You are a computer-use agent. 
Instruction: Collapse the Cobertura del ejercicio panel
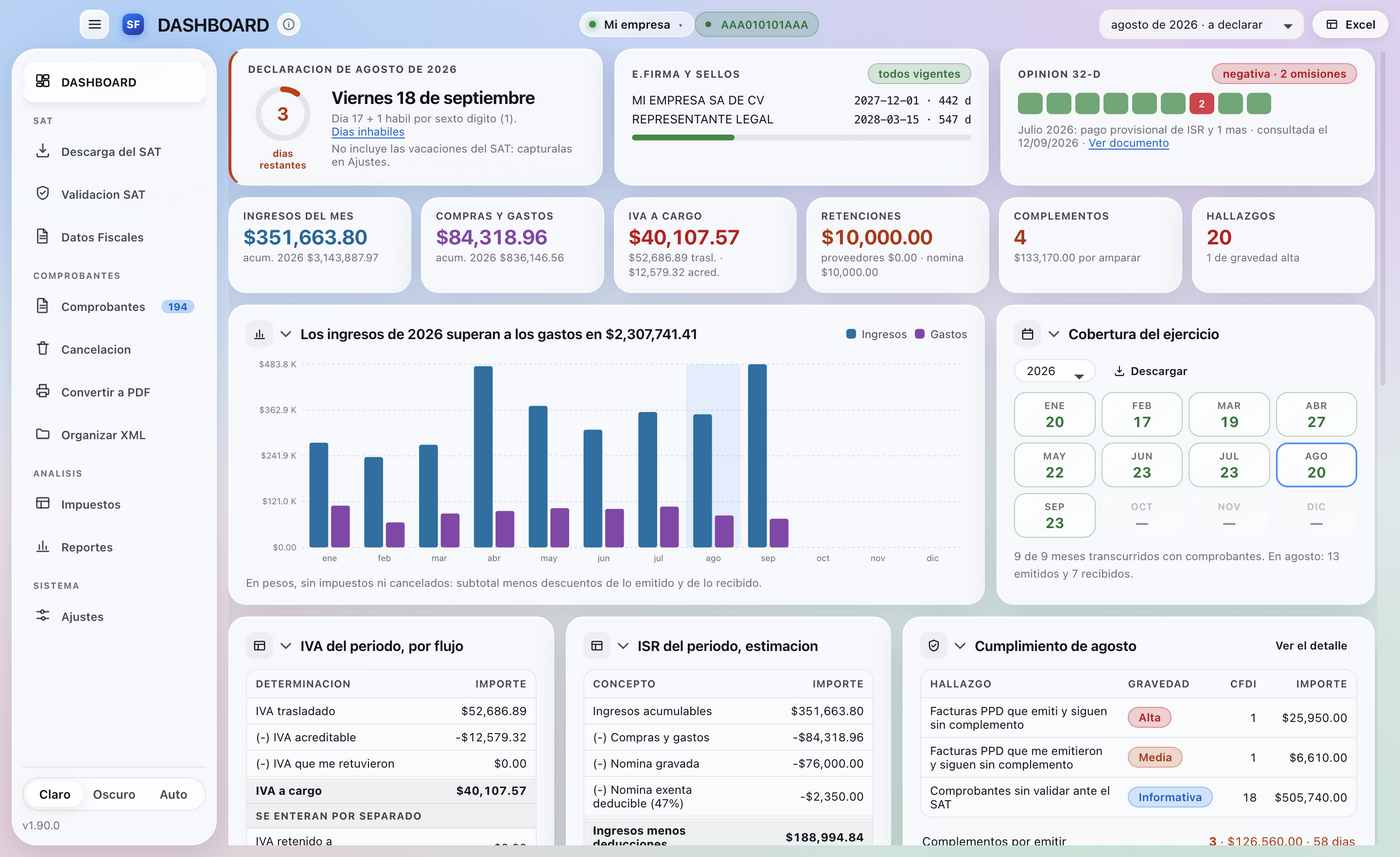[1054, 334]
